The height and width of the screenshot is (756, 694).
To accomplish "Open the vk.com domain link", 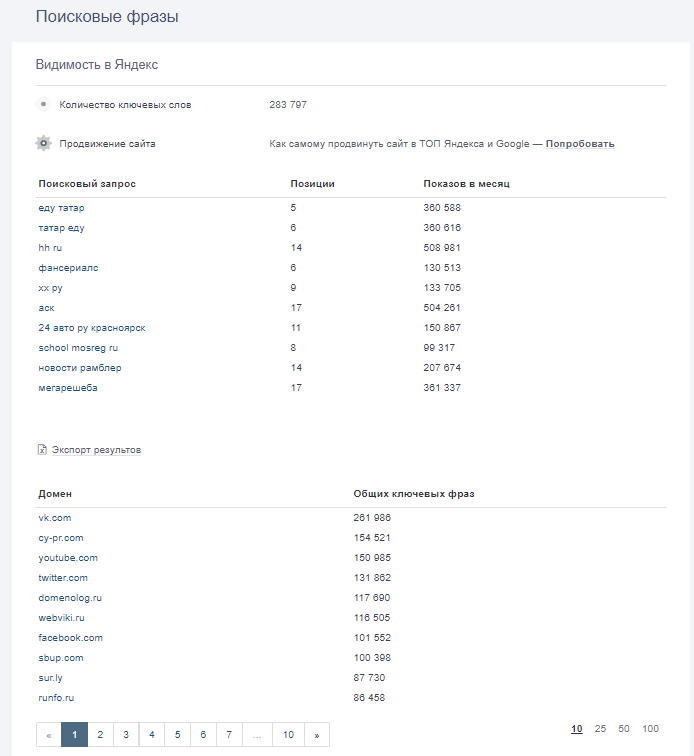I will 55,518.
